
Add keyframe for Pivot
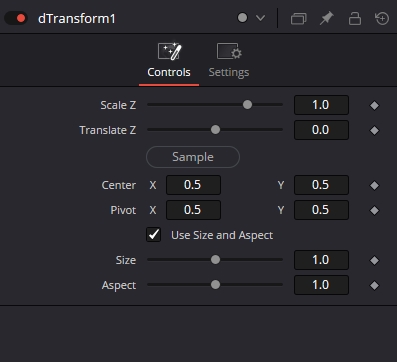pos(374,210)
